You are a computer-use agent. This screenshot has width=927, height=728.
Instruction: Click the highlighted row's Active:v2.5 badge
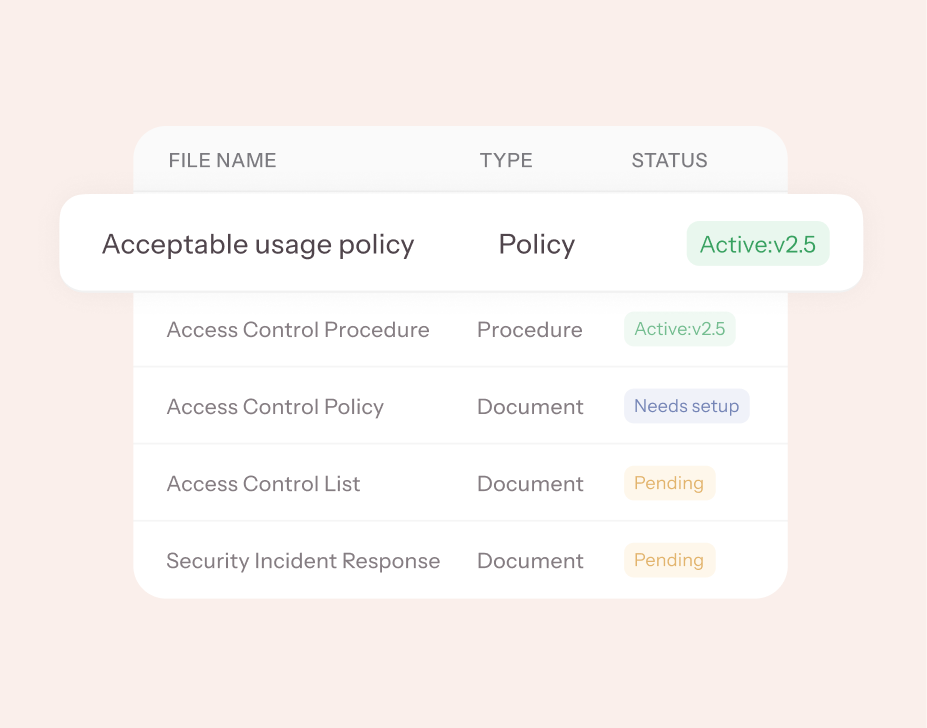click(x=758, y=244)
